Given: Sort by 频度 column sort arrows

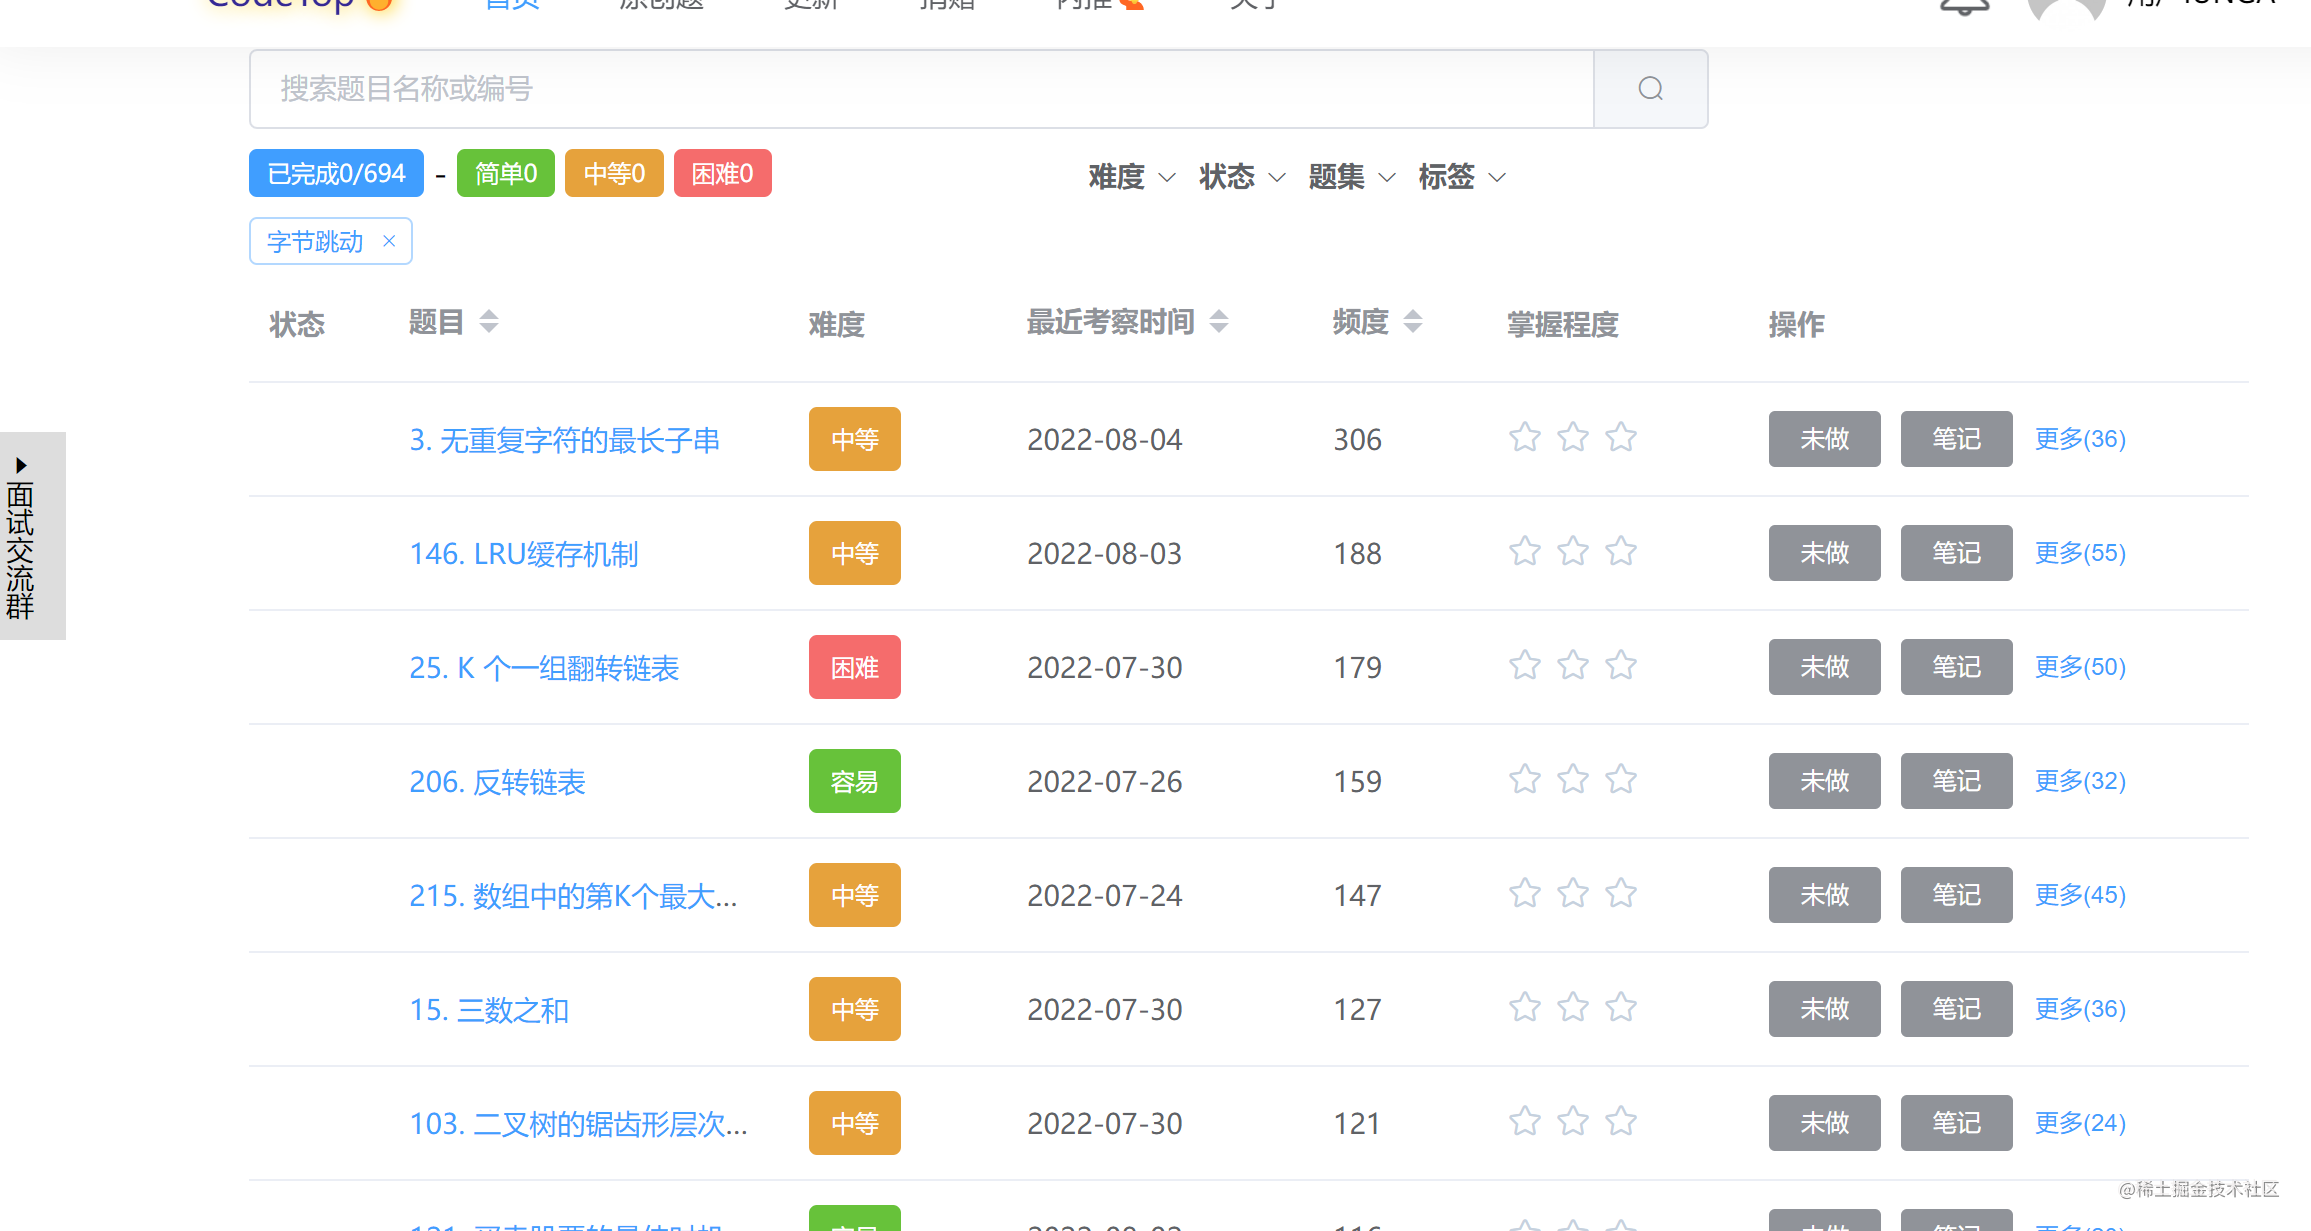Looking at the screenshot, I should [1412, 321].
